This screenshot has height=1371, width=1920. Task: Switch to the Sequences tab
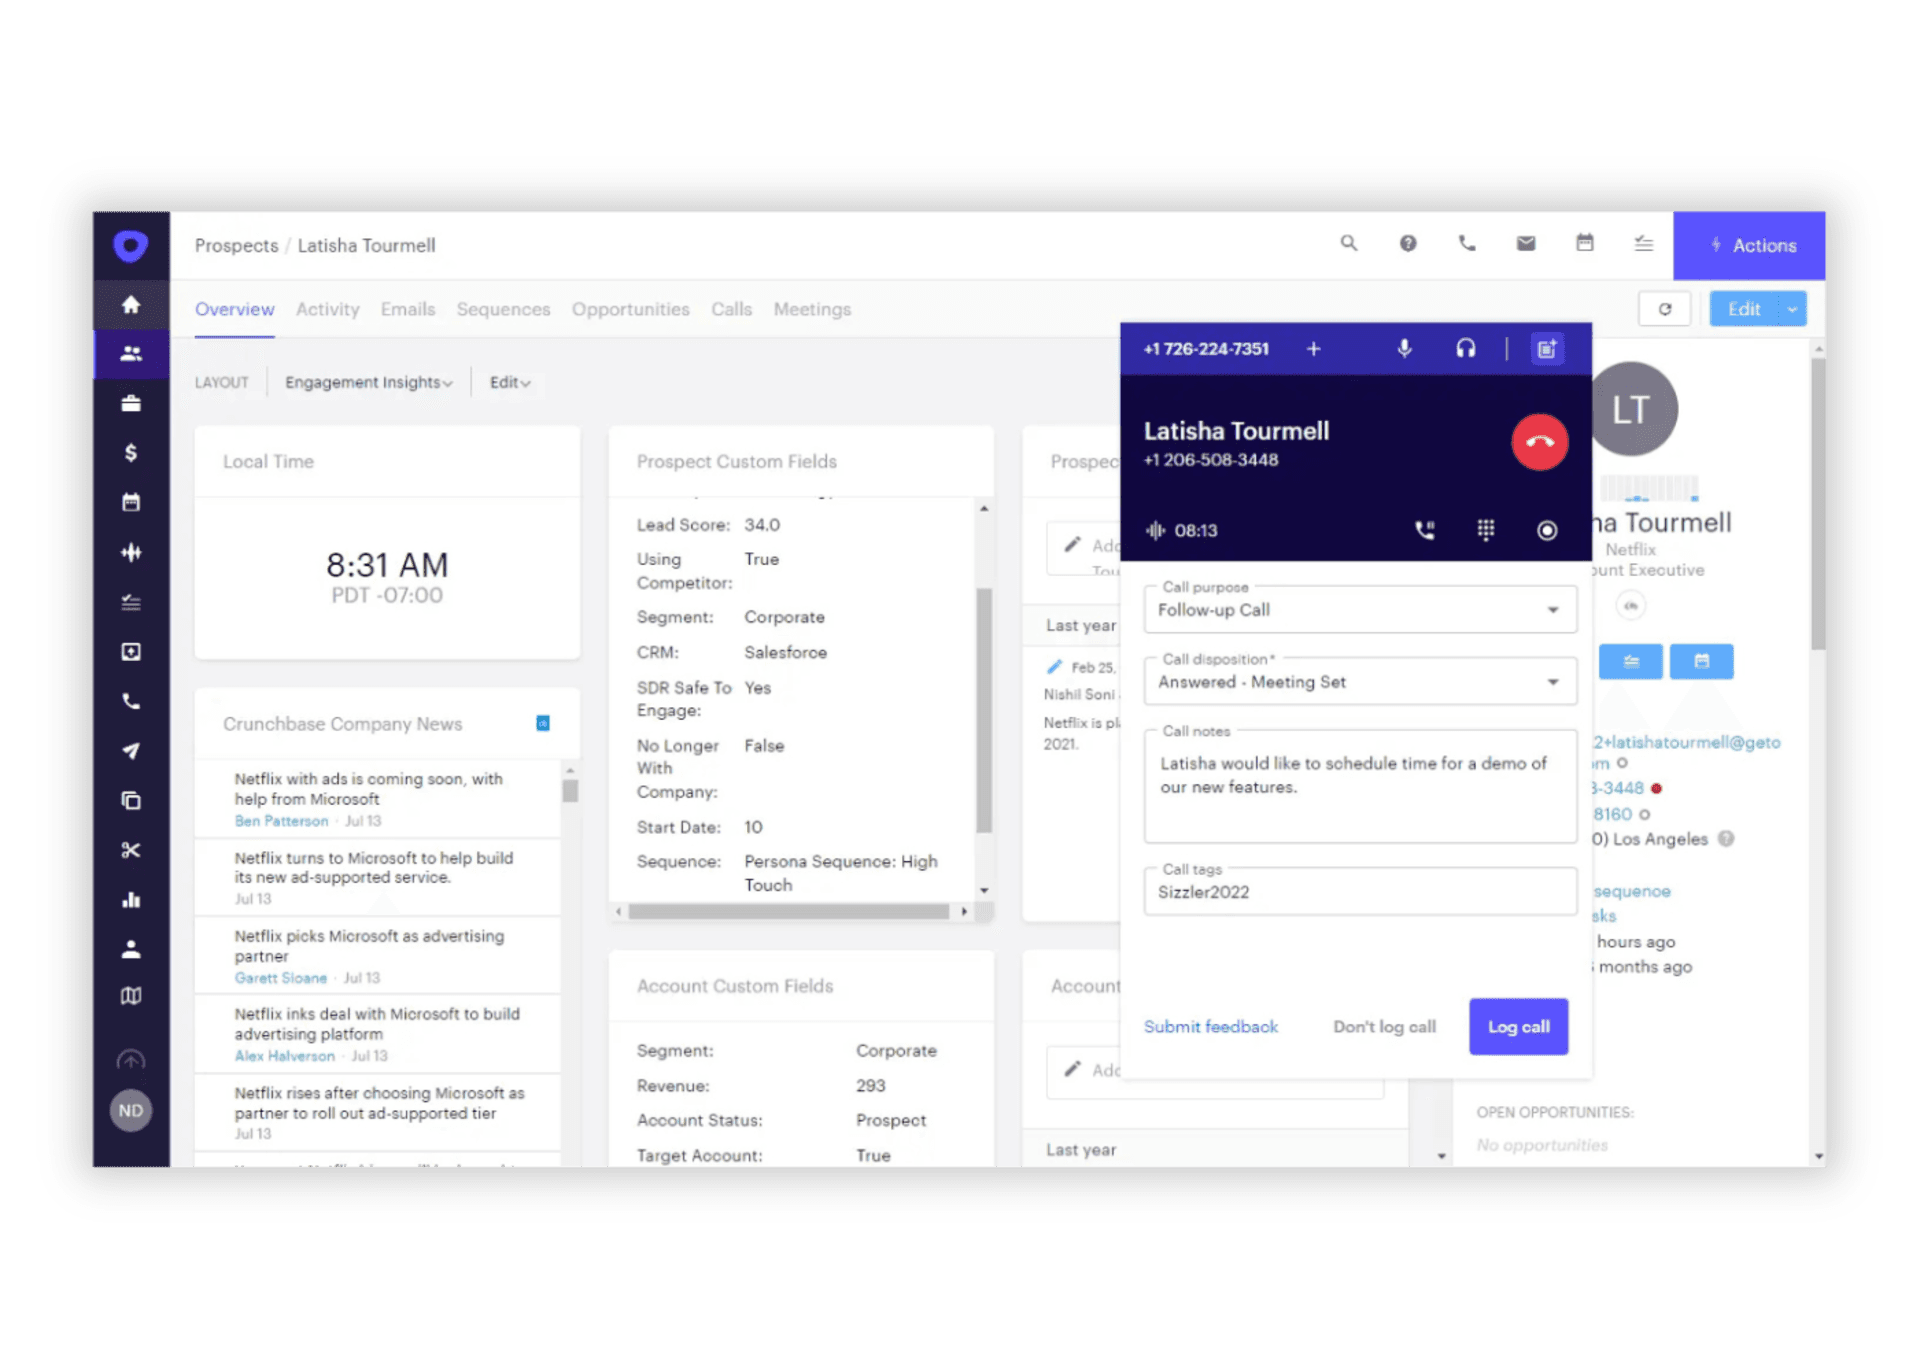pyautogui.click(x=503, y=309)
